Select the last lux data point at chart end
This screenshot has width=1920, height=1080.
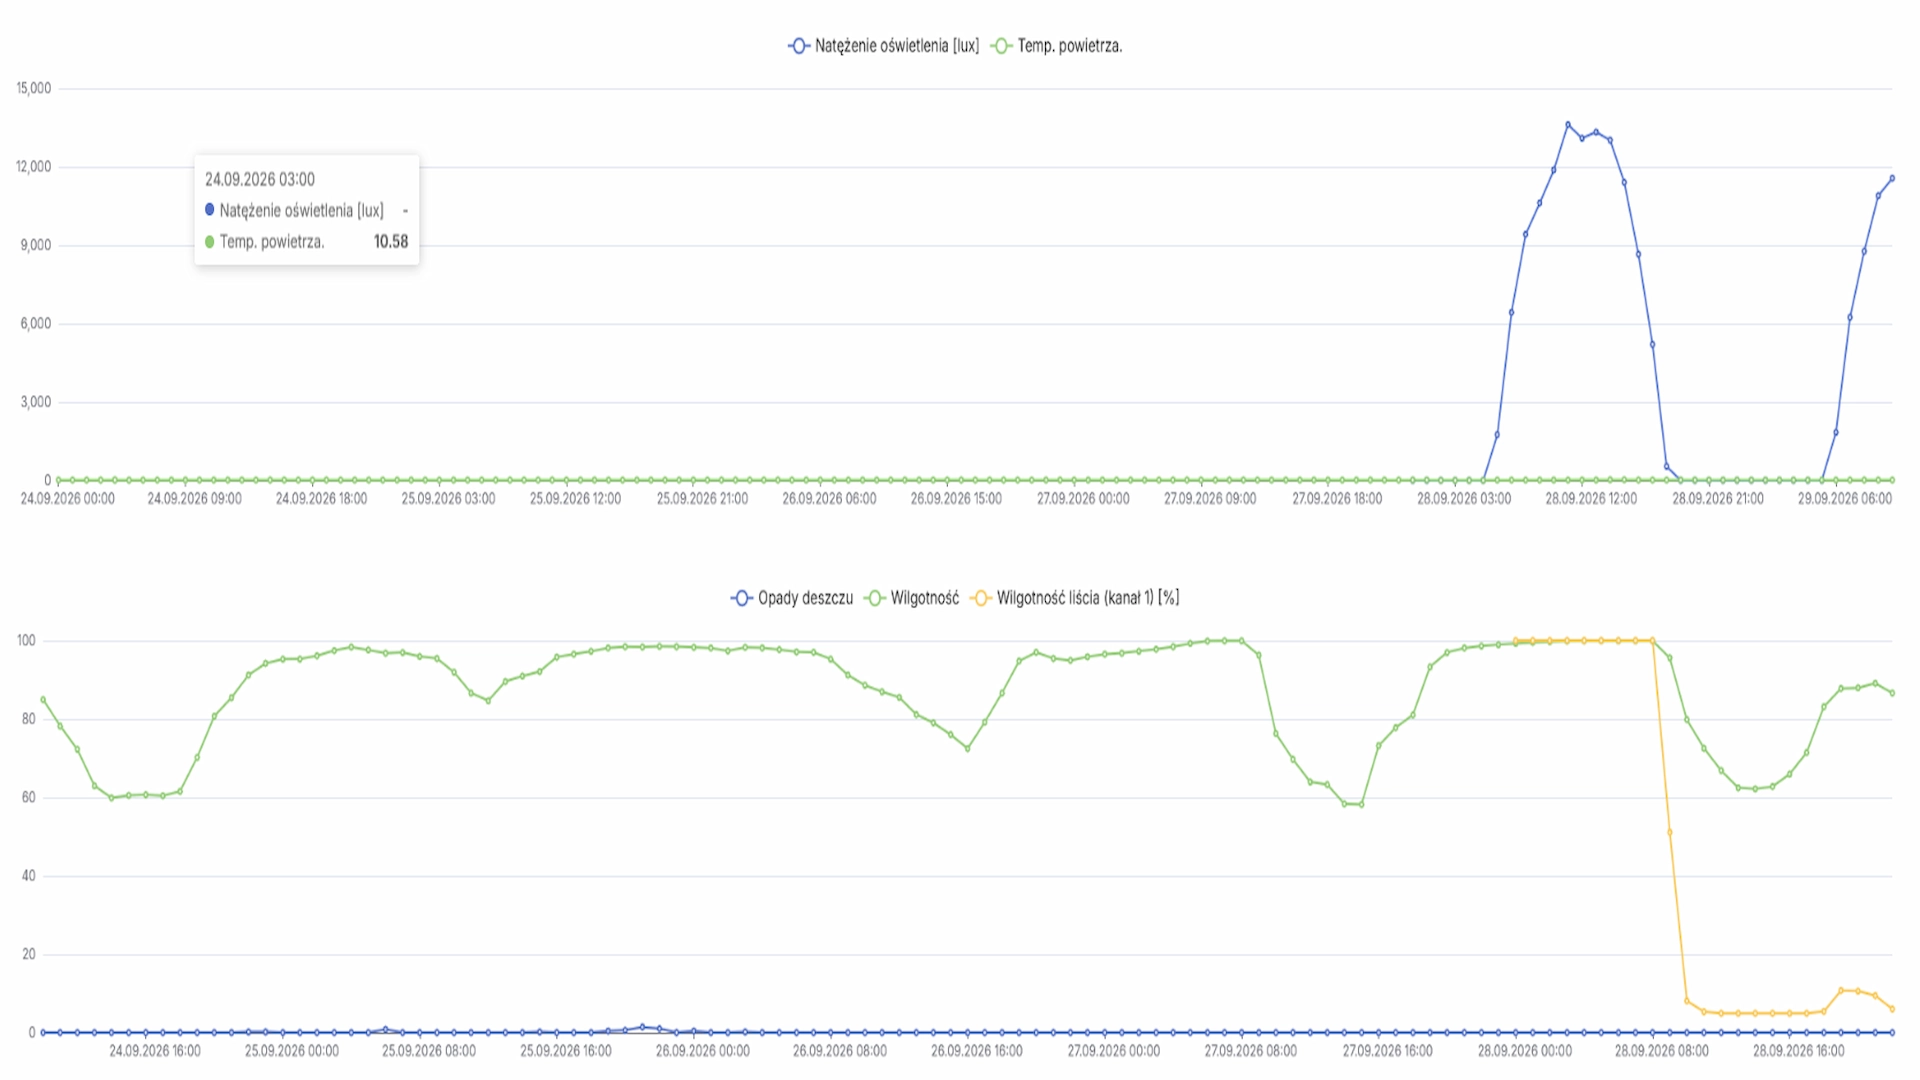pos(1892,178)
